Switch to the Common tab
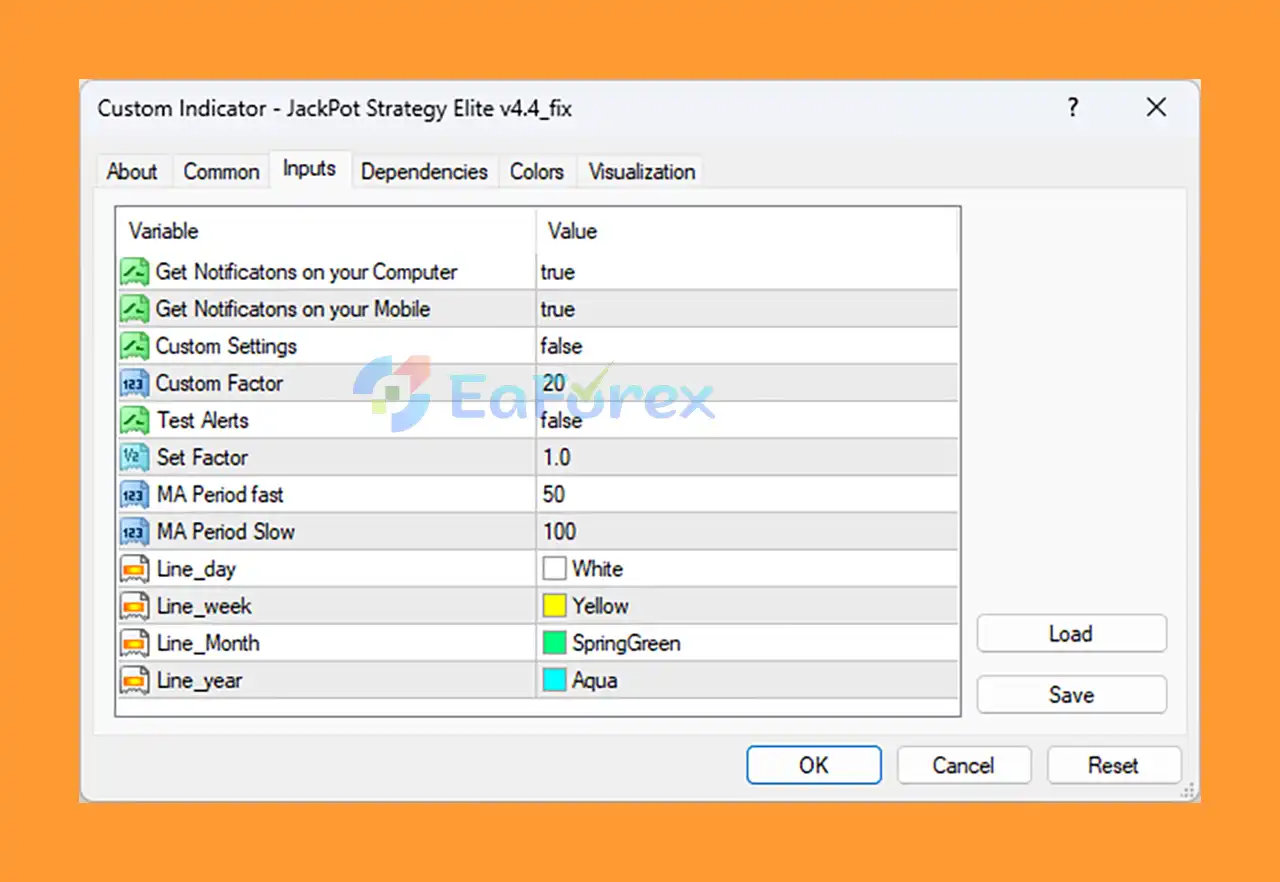The width and height of the screenshot is (1280, 882). pyautogui.click(x=221, y=171)
